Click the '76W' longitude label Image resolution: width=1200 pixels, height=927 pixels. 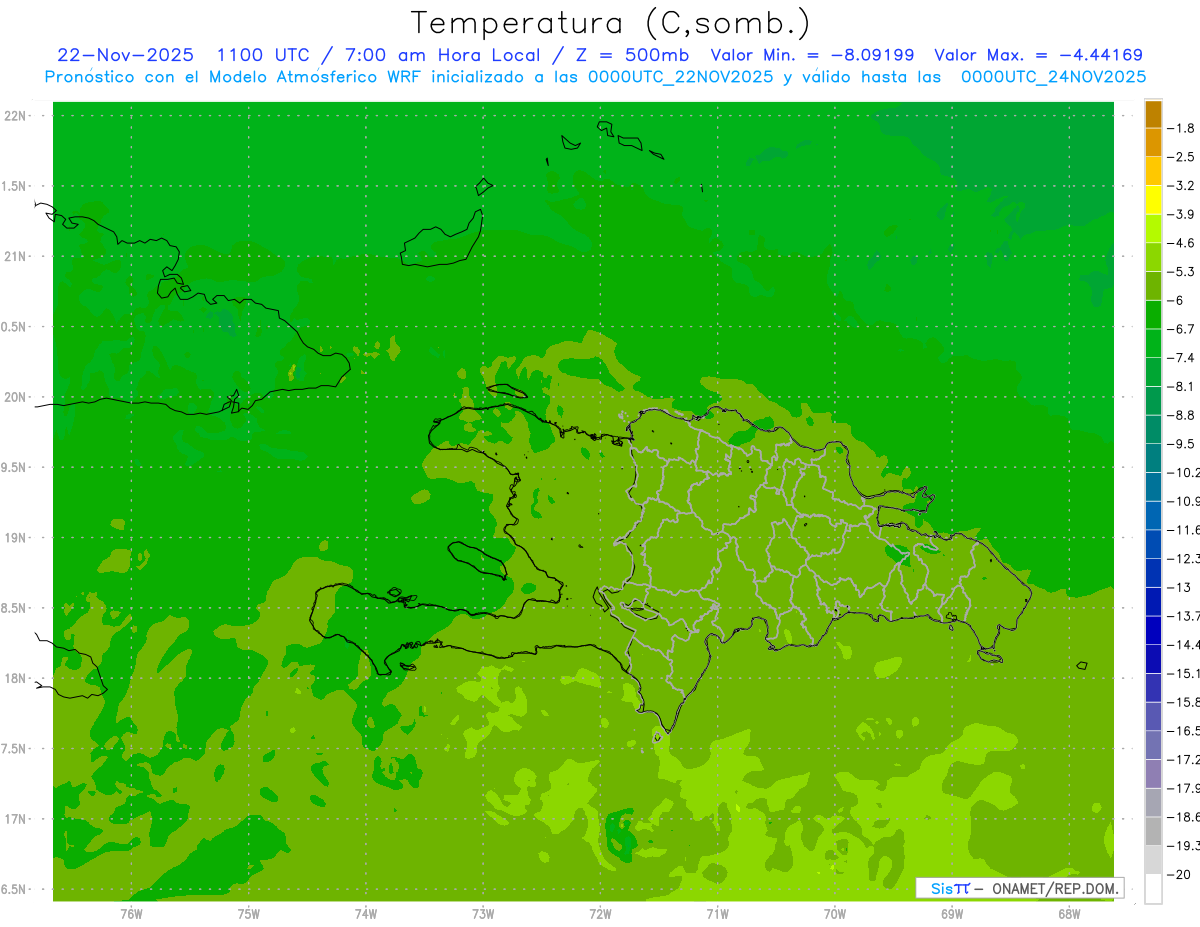(x=131, y=914)
